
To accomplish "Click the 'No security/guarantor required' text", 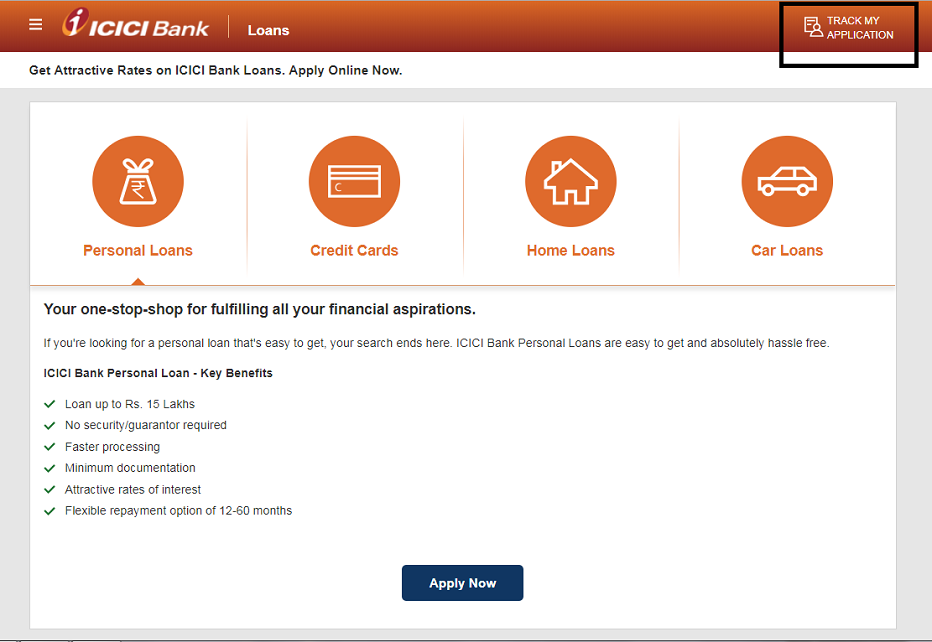I will coord(146,425).
